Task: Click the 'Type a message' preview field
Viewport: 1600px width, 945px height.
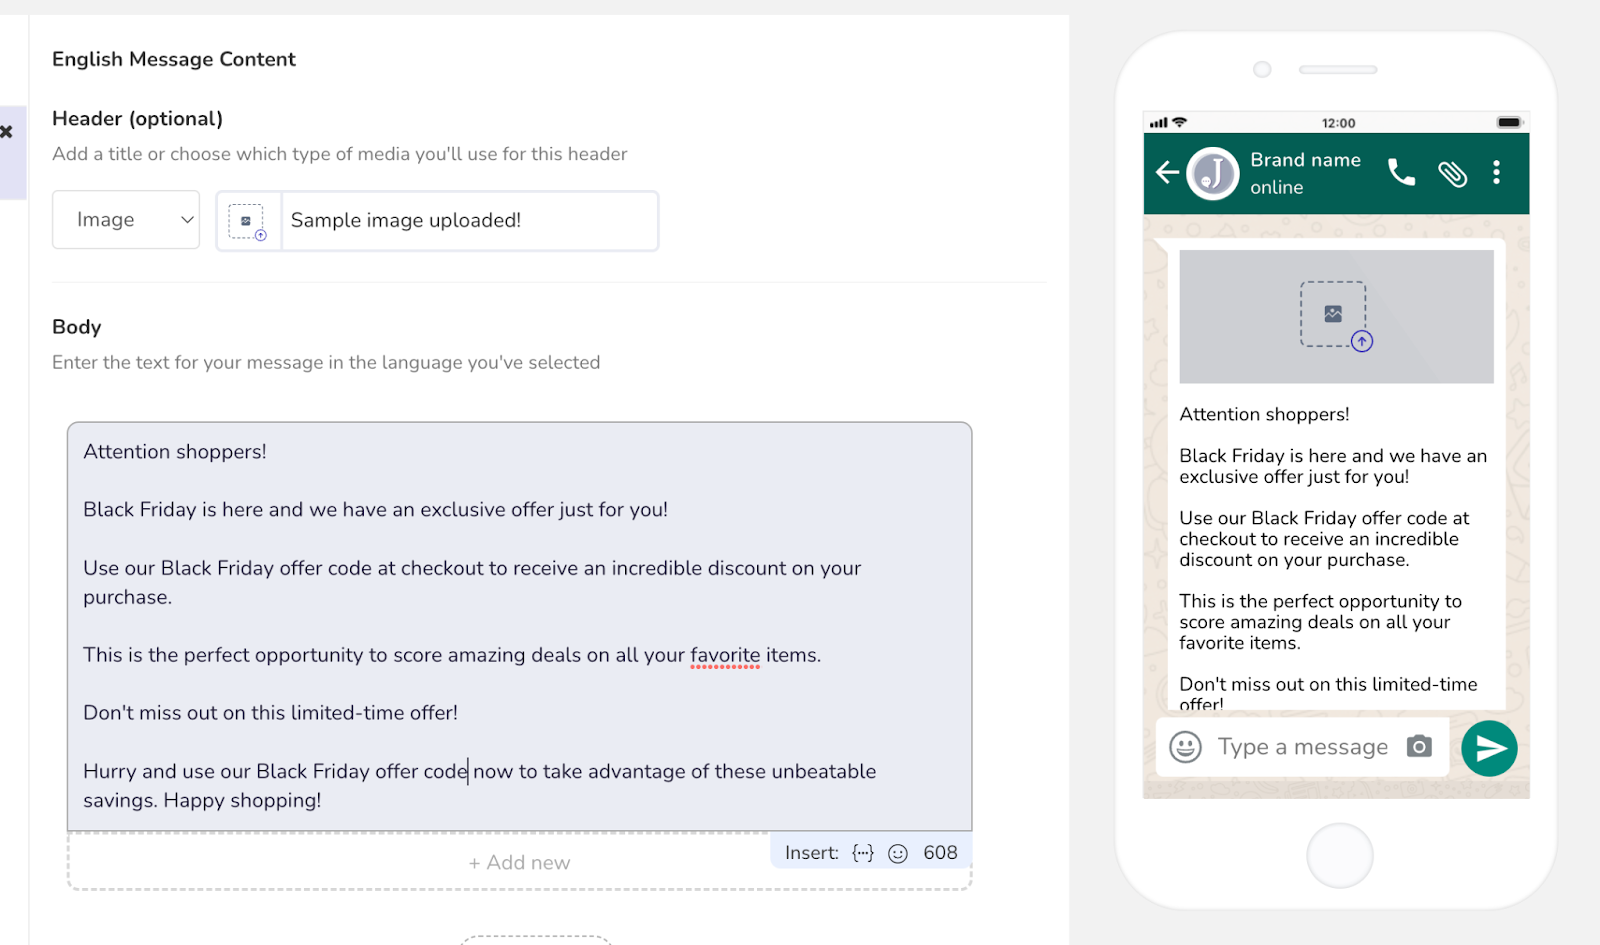Action: coord(1303,747)
